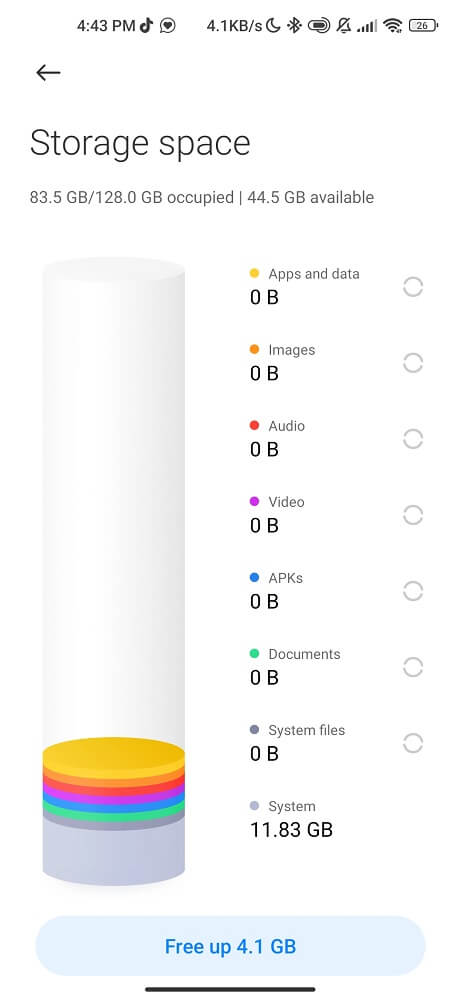Open the Audio storage category

click(x=337, y=438)
